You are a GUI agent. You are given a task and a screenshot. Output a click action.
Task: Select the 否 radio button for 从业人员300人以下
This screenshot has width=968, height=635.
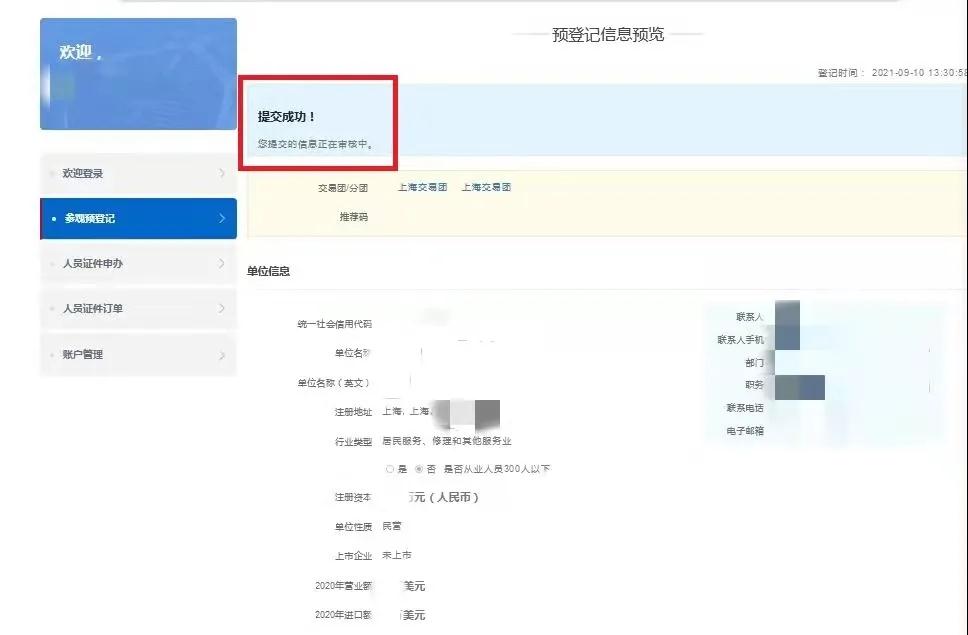419,469
